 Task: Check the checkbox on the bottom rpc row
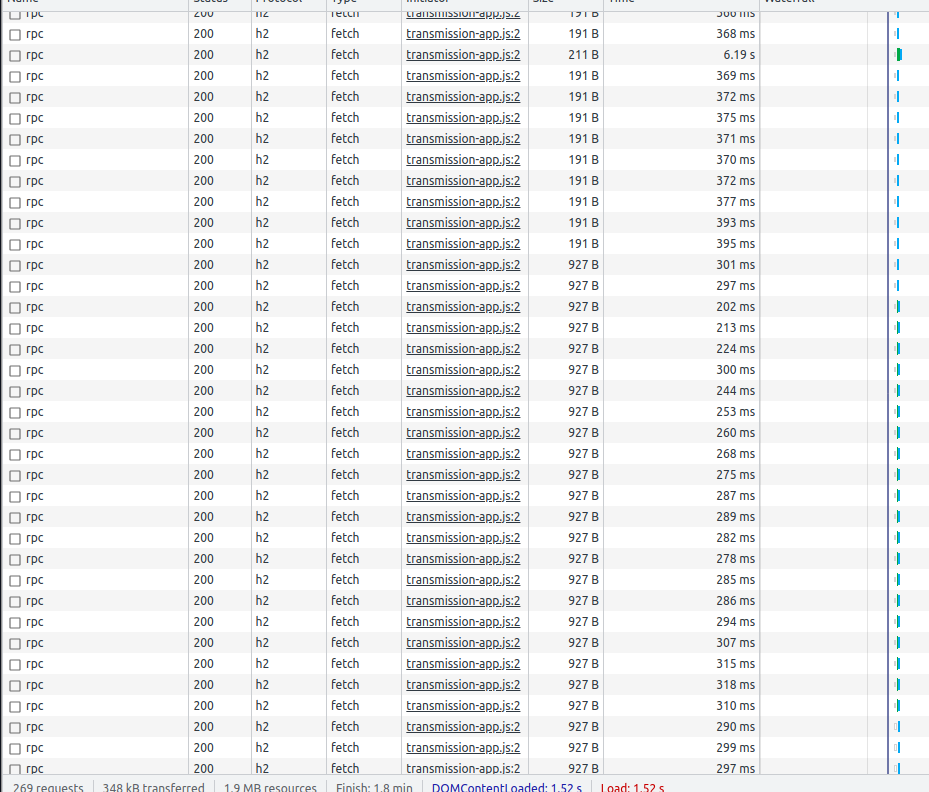click(x=14, y=768)
